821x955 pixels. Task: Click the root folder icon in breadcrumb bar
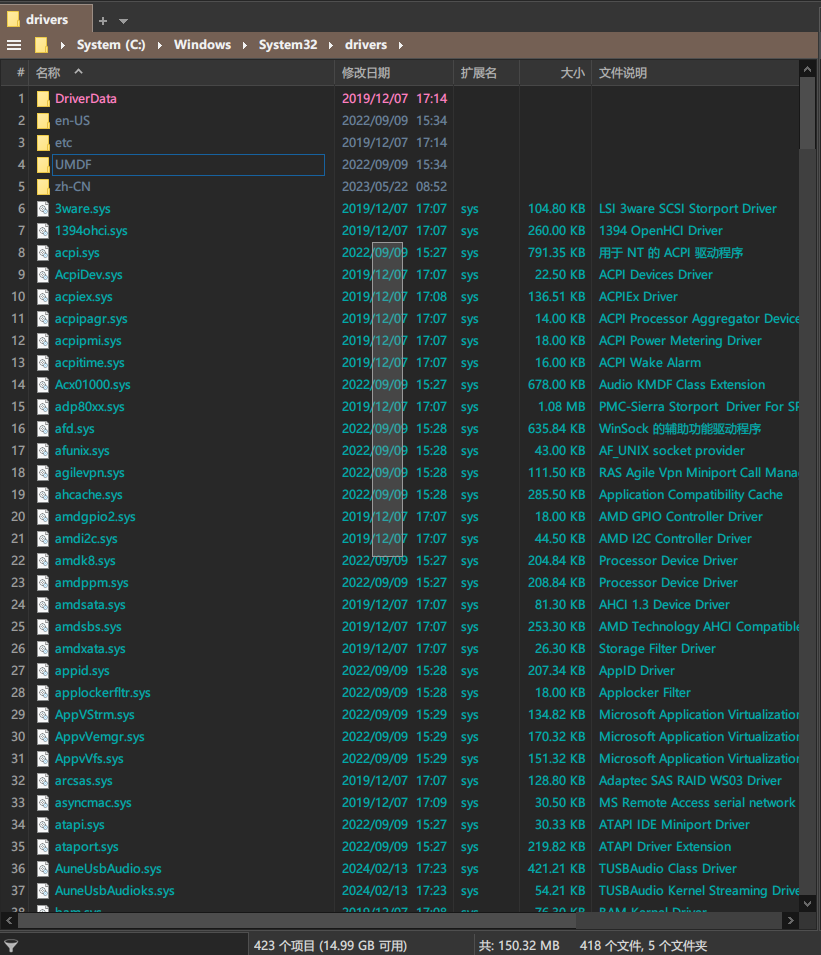coord(41,45)
